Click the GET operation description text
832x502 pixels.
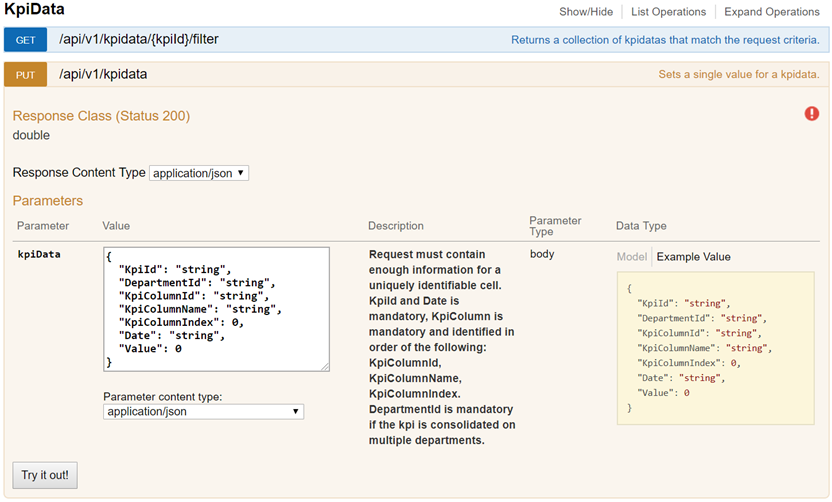(x=664, y=41)
